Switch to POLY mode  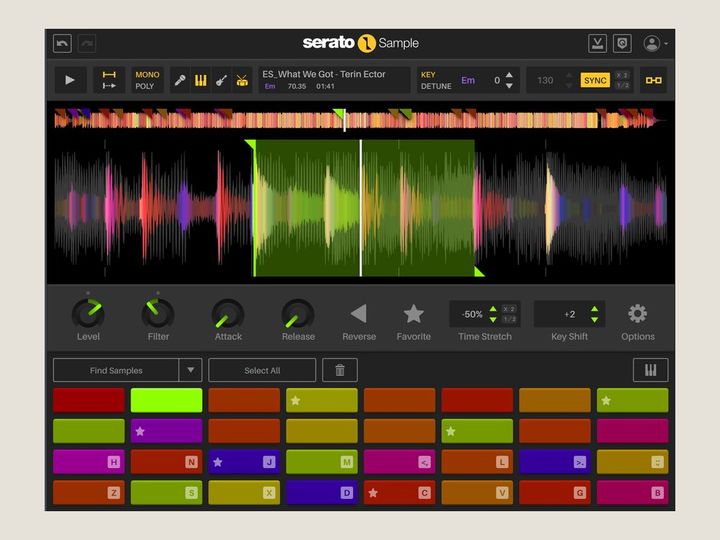(145, 86)
